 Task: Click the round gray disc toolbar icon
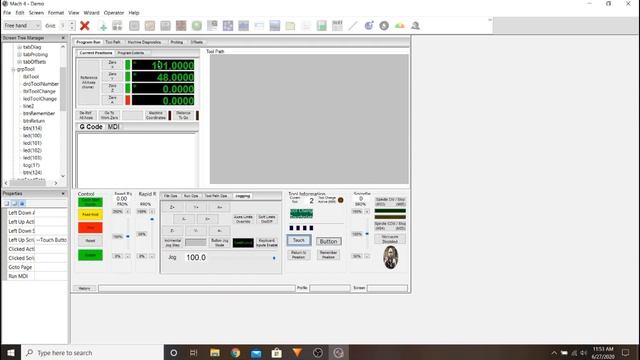pos(384,26)
